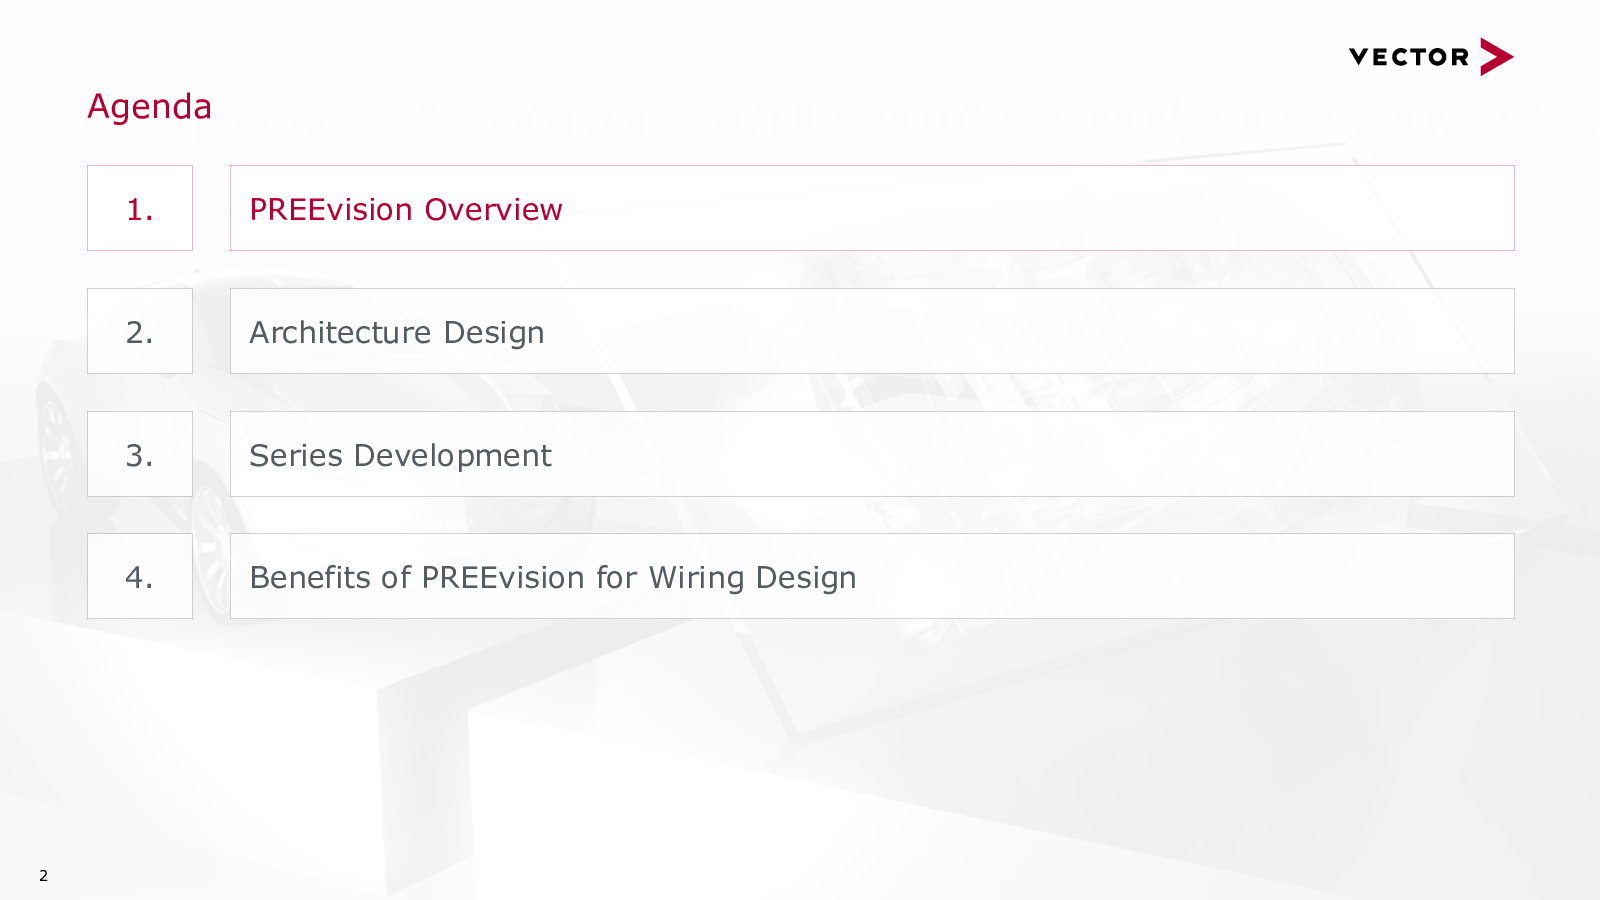The image size is (1600, 900).
Task: Click the word Benefits in fourth item
Action: pyautogui.click(x=310, y=577)
